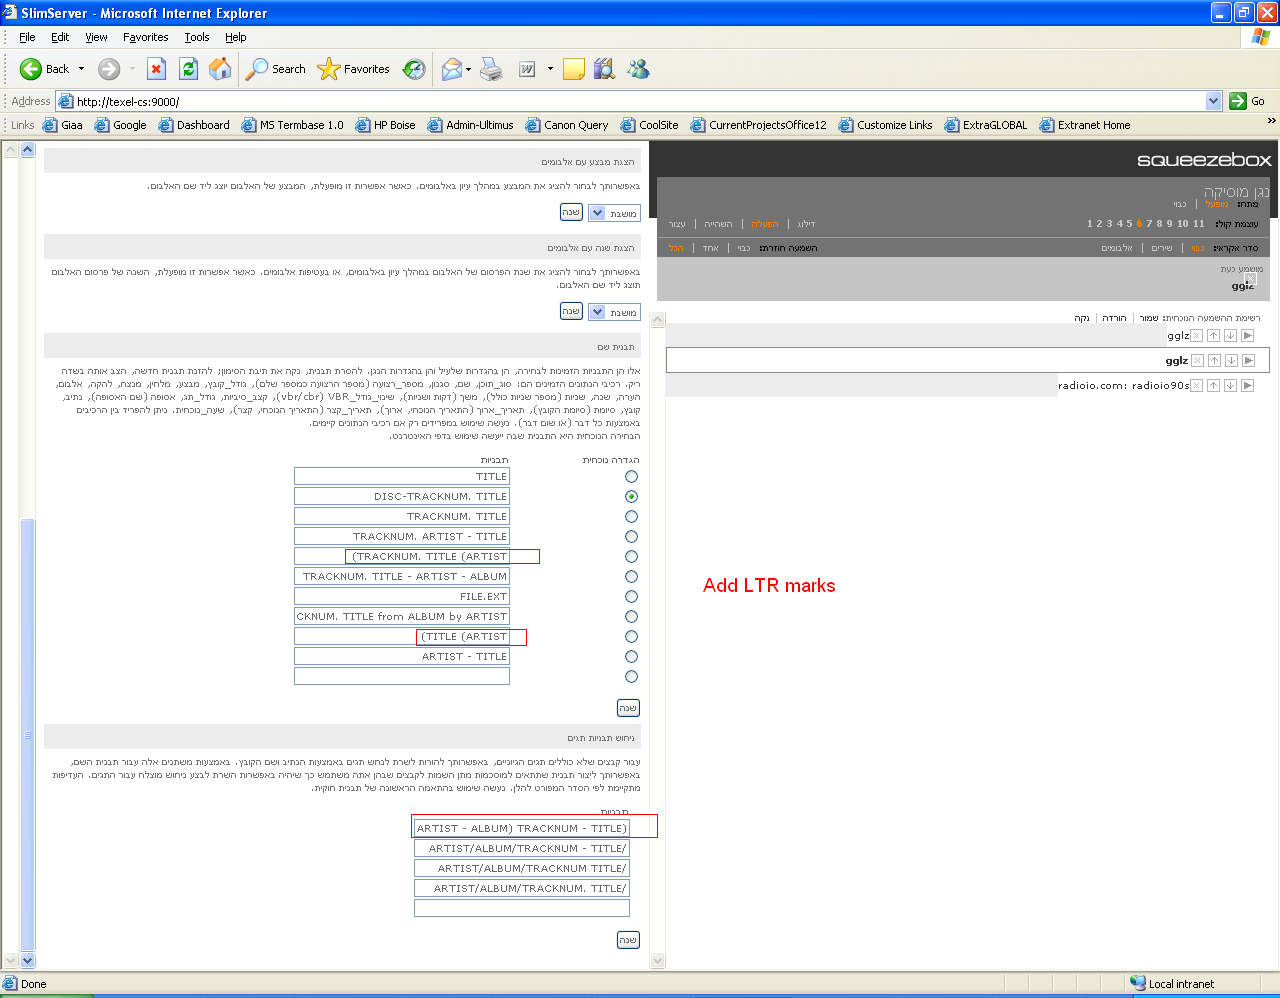1280x998 pixels.
Task: Select radio button for ARTIST - TITLE format
Action: tap(631, 657)
